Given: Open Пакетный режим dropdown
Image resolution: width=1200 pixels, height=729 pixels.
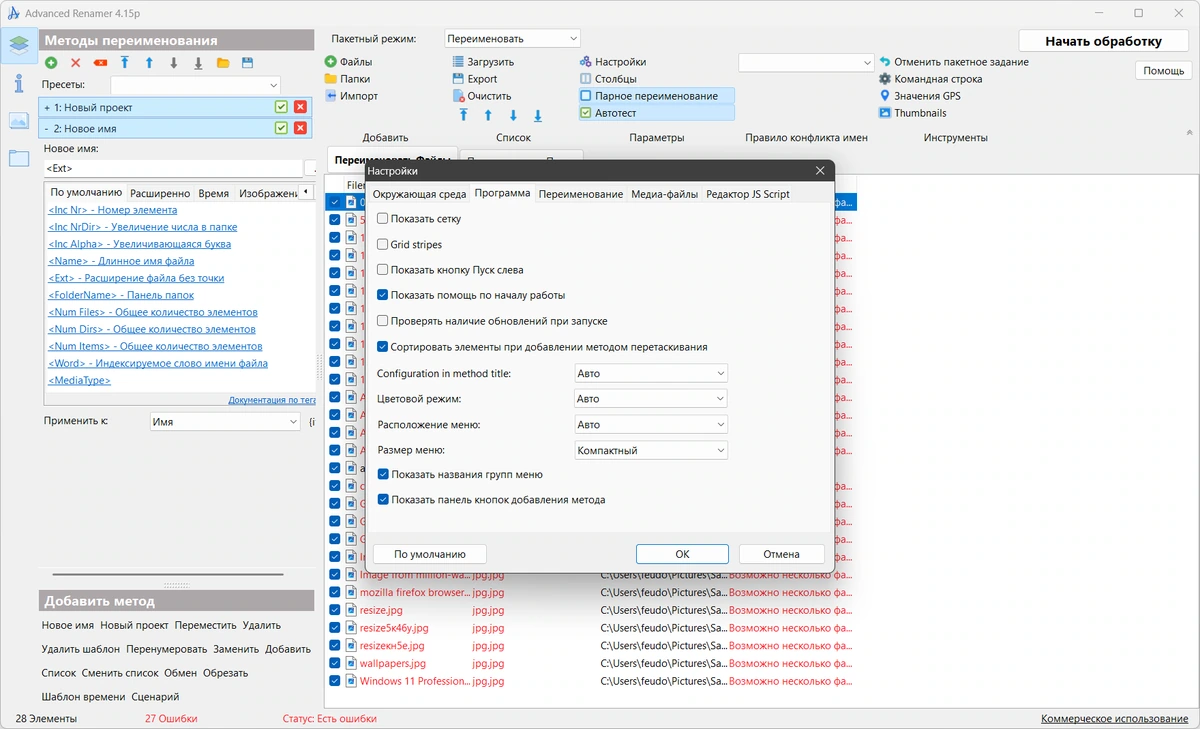Looking at the screenshot, I should pos(512,38).
